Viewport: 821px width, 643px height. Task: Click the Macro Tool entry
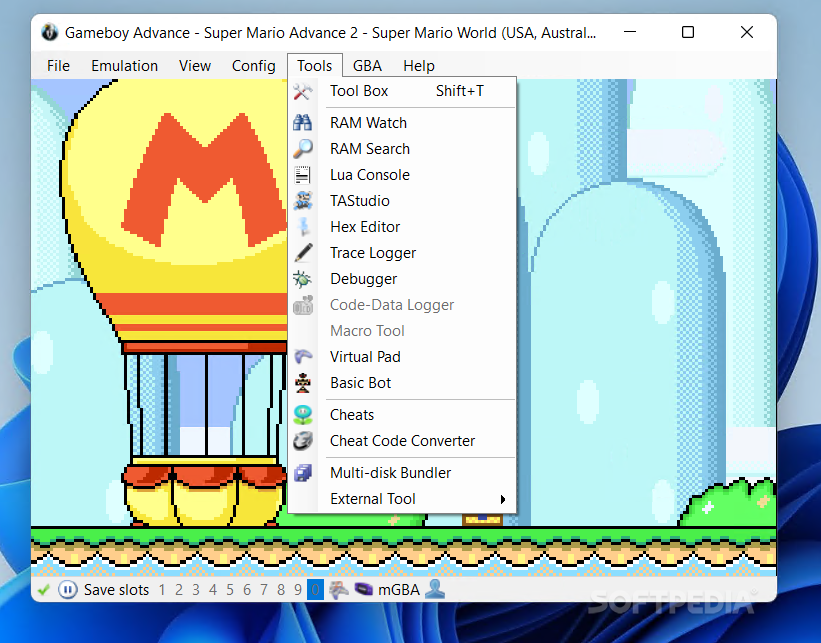pos(402,331)
